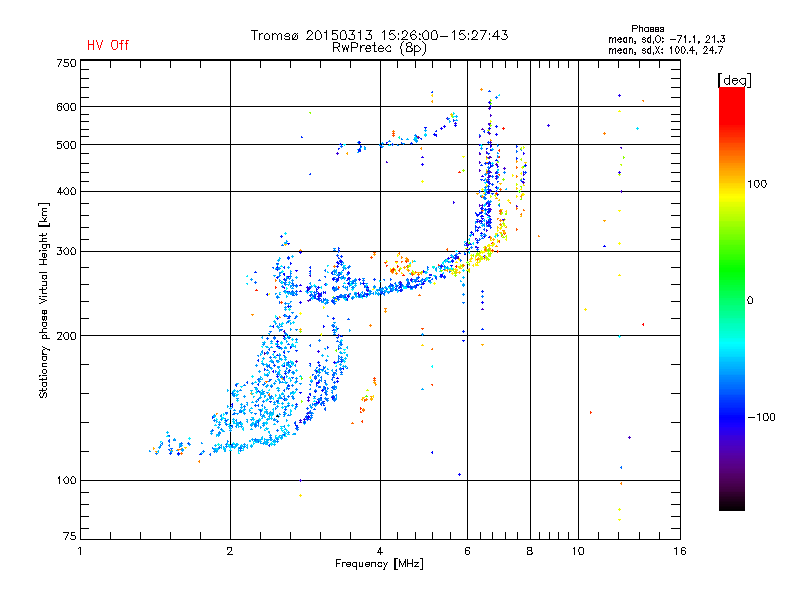Image resolution: width=800 pixels, height=600 pixels.
Task: Select the title 'Tromsø 20150313 15:26:00-15:27:43'
Action: 379,35
